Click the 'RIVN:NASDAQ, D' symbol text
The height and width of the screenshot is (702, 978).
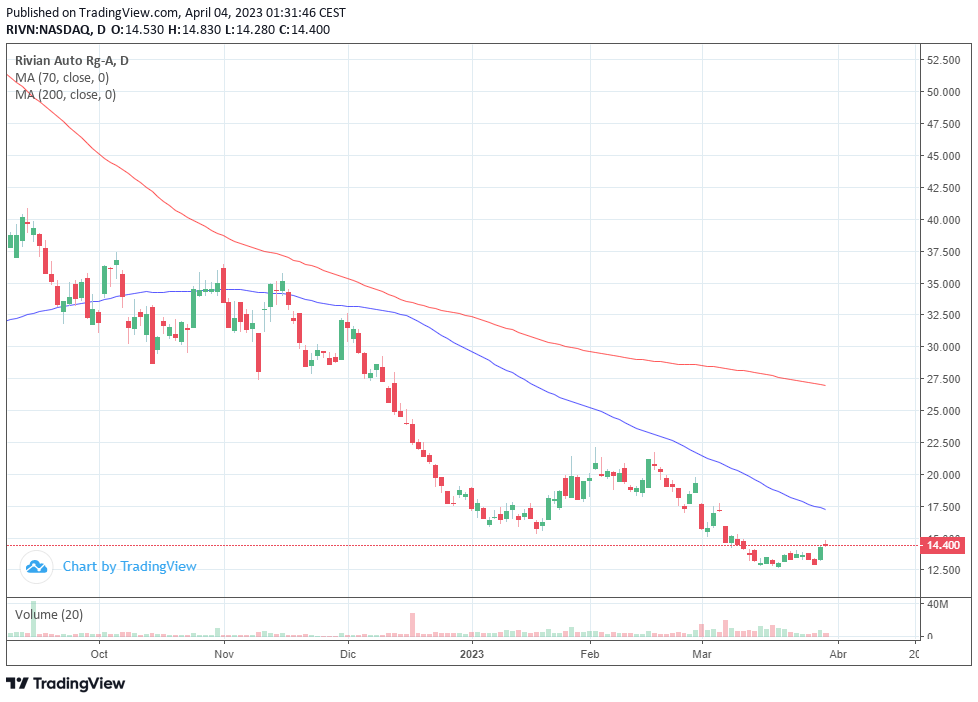pos(56,29)
